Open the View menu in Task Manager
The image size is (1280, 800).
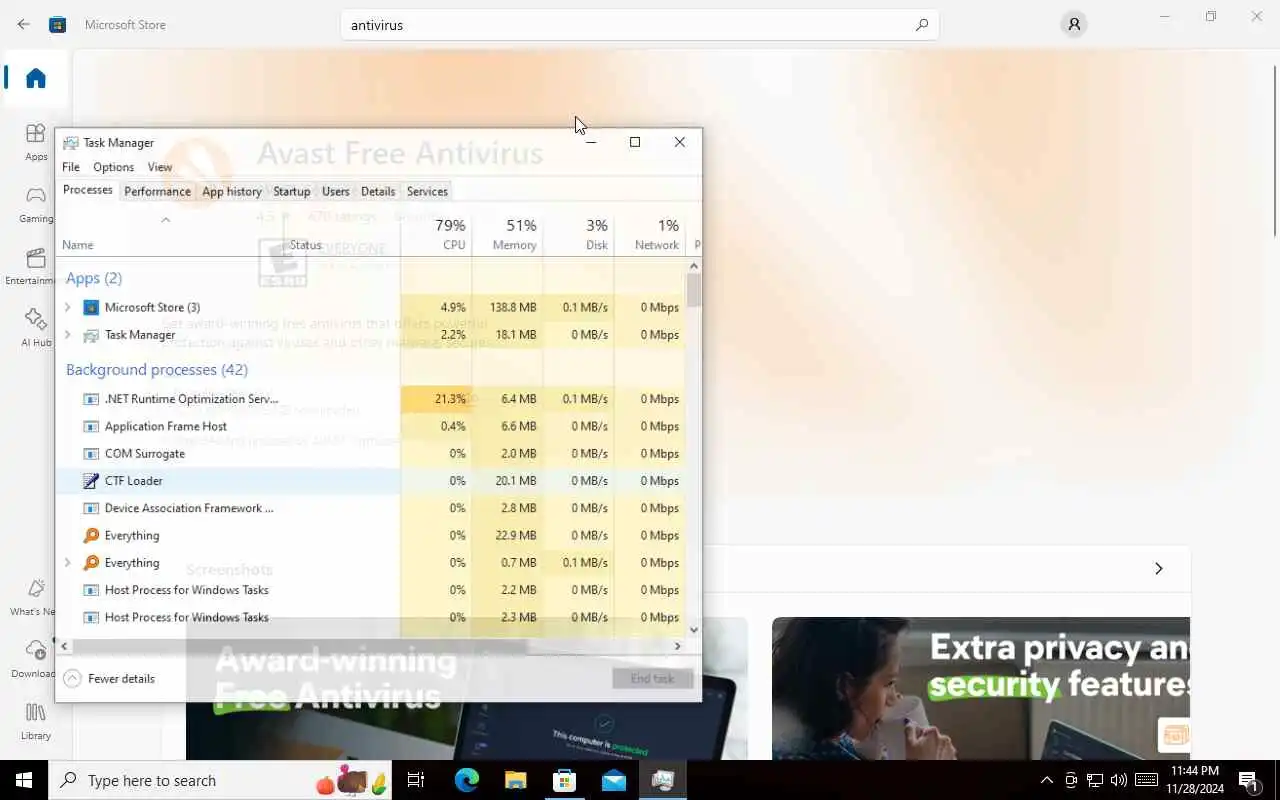160,167
